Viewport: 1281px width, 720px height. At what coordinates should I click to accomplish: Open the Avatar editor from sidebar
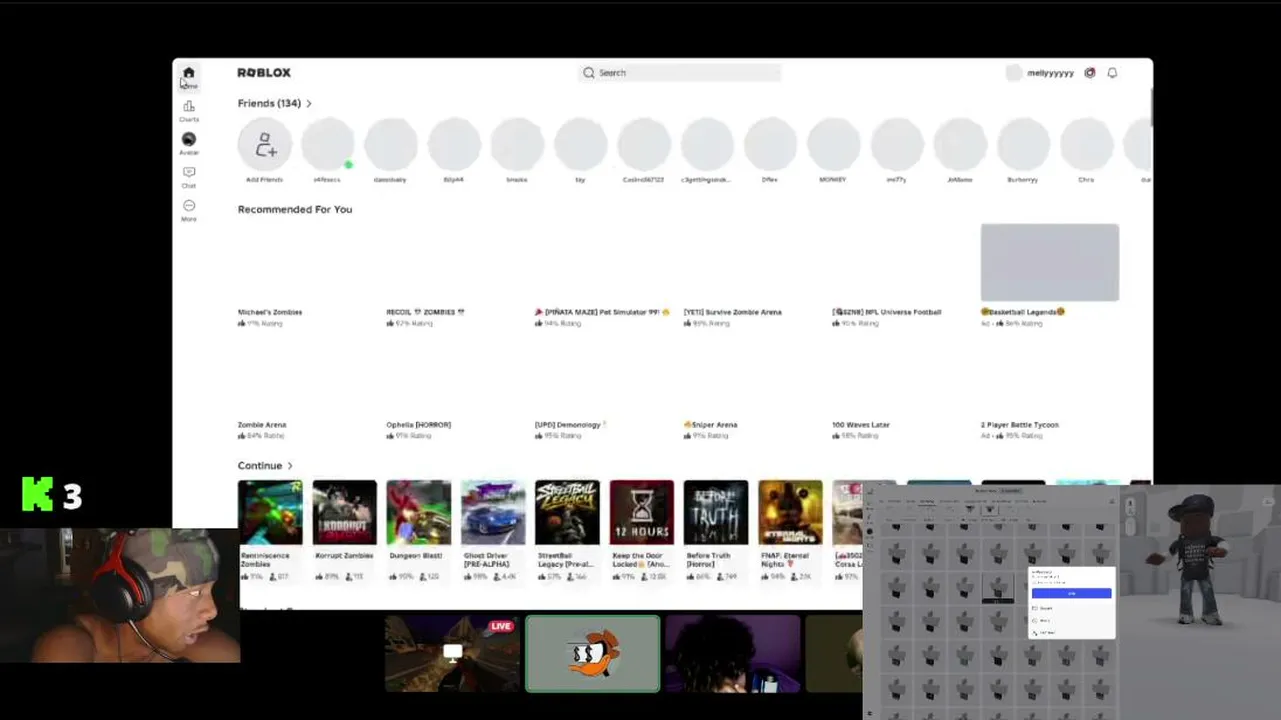click(188, 143)
